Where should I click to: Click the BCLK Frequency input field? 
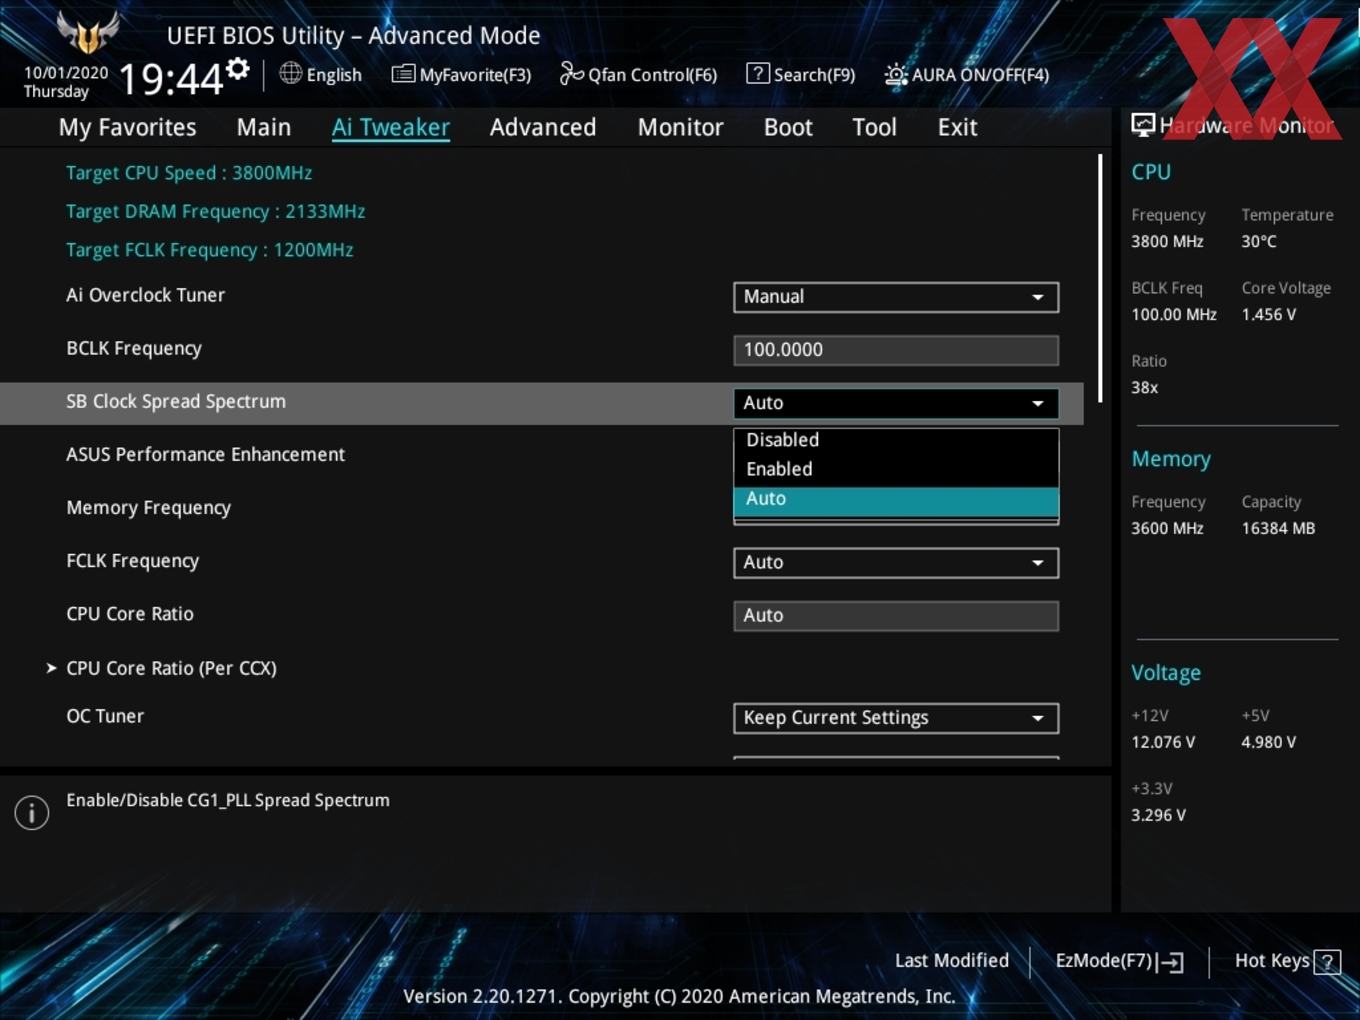pyautogui.click(x=896, y=350)
